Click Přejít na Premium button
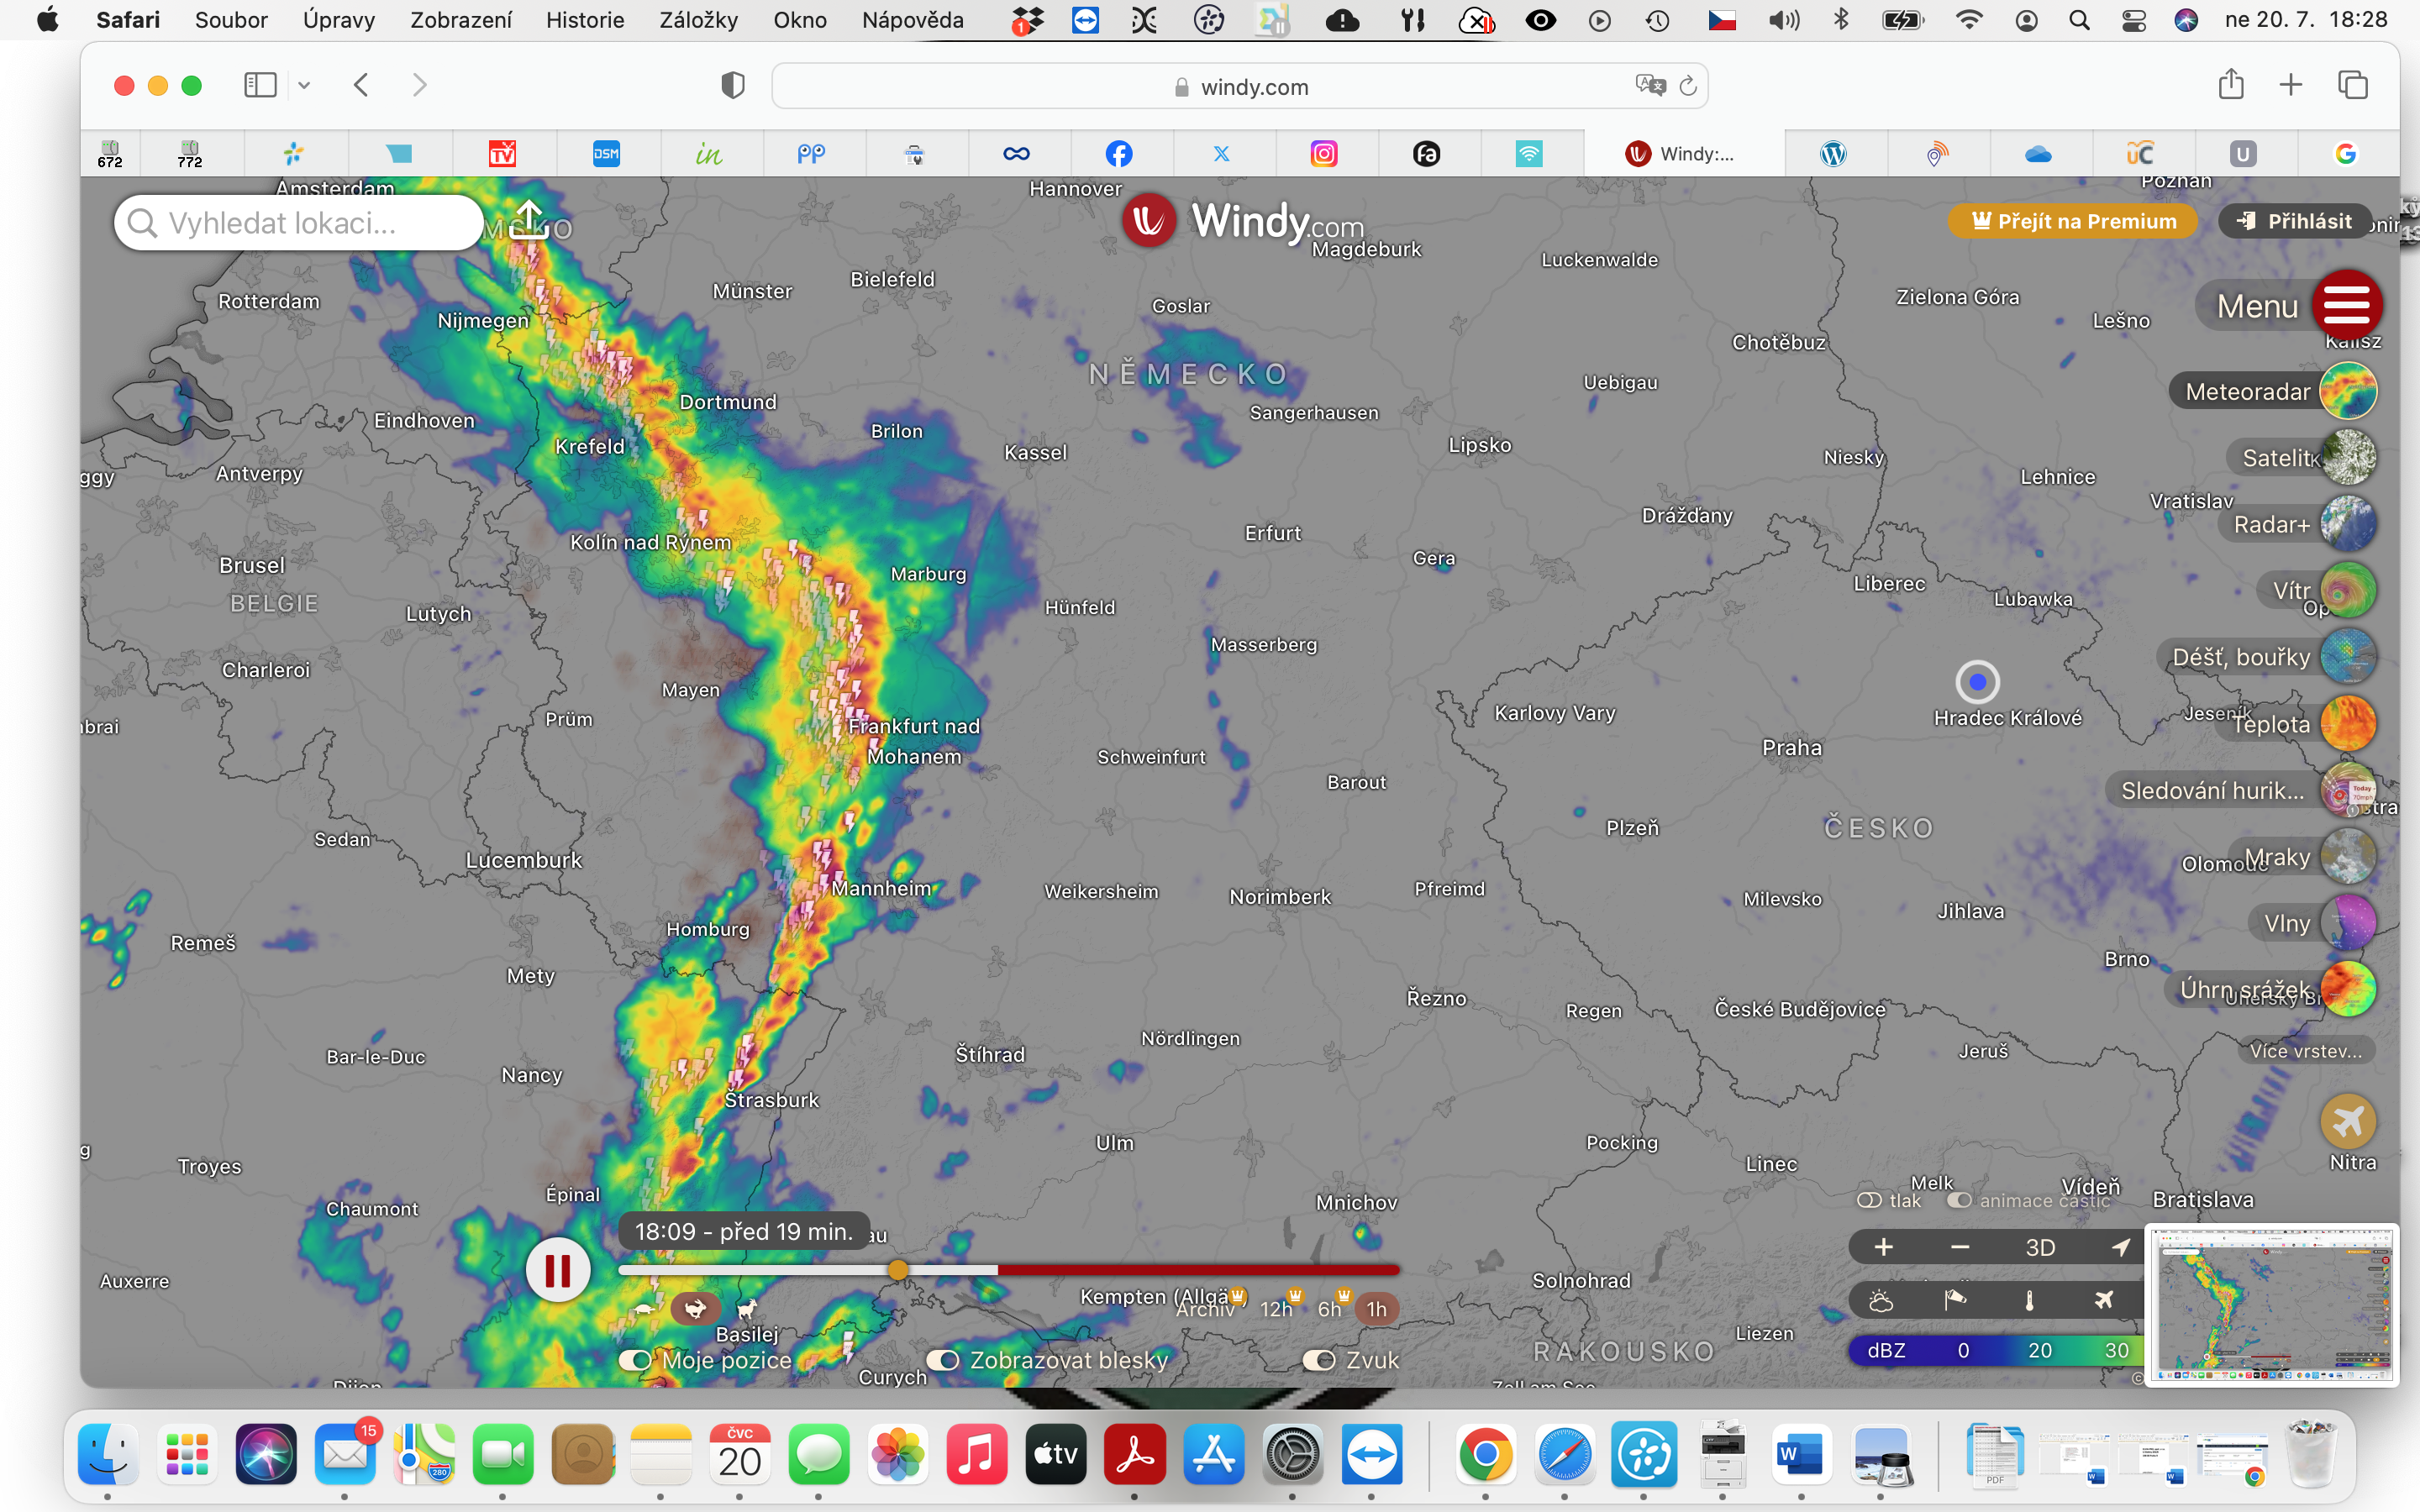Image resolution: width=2420 pixels, height=1512 pixels. click(x=2073, y=221)
